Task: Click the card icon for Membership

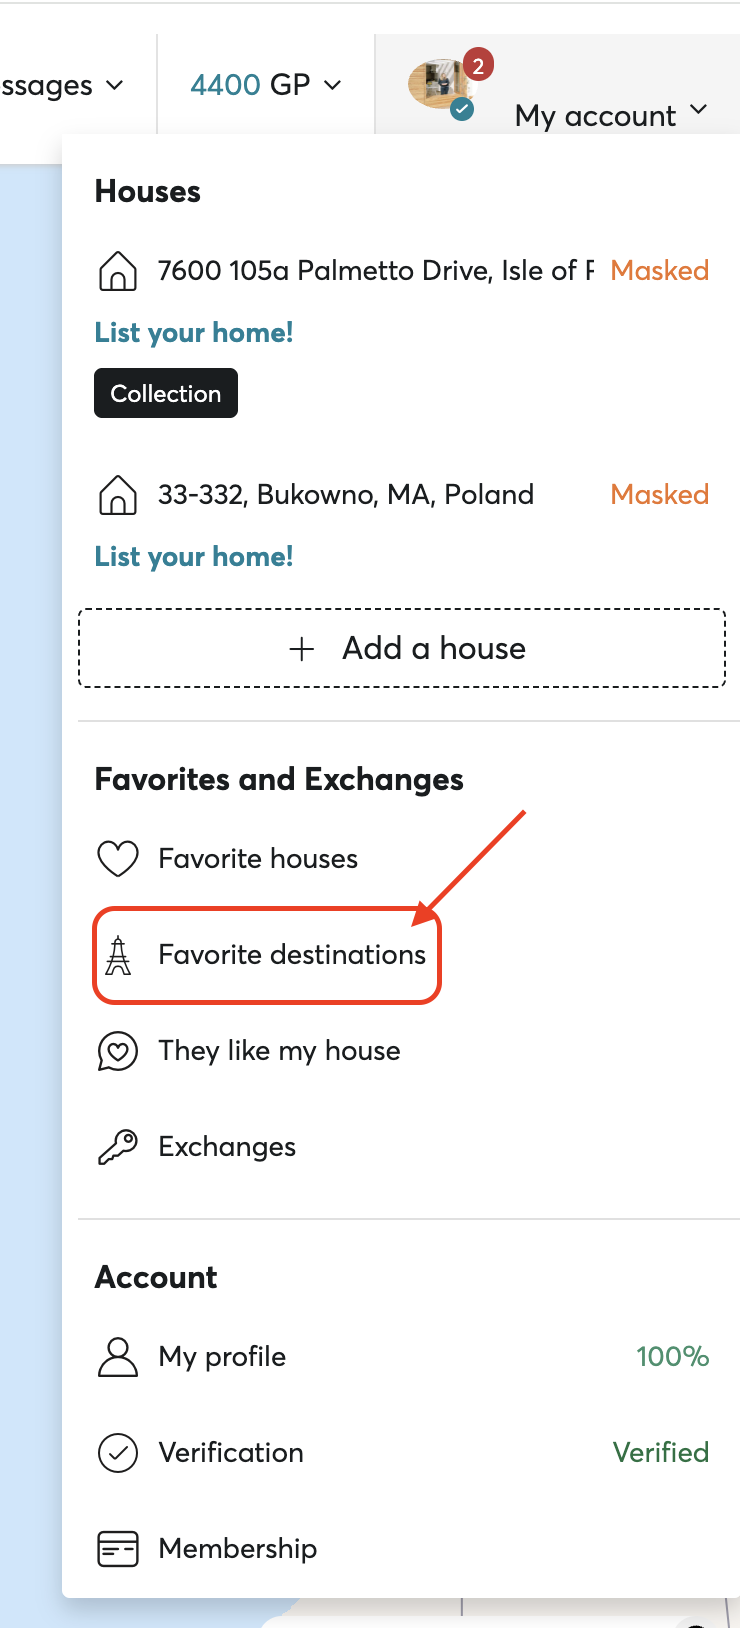Action: (118, 1549)
